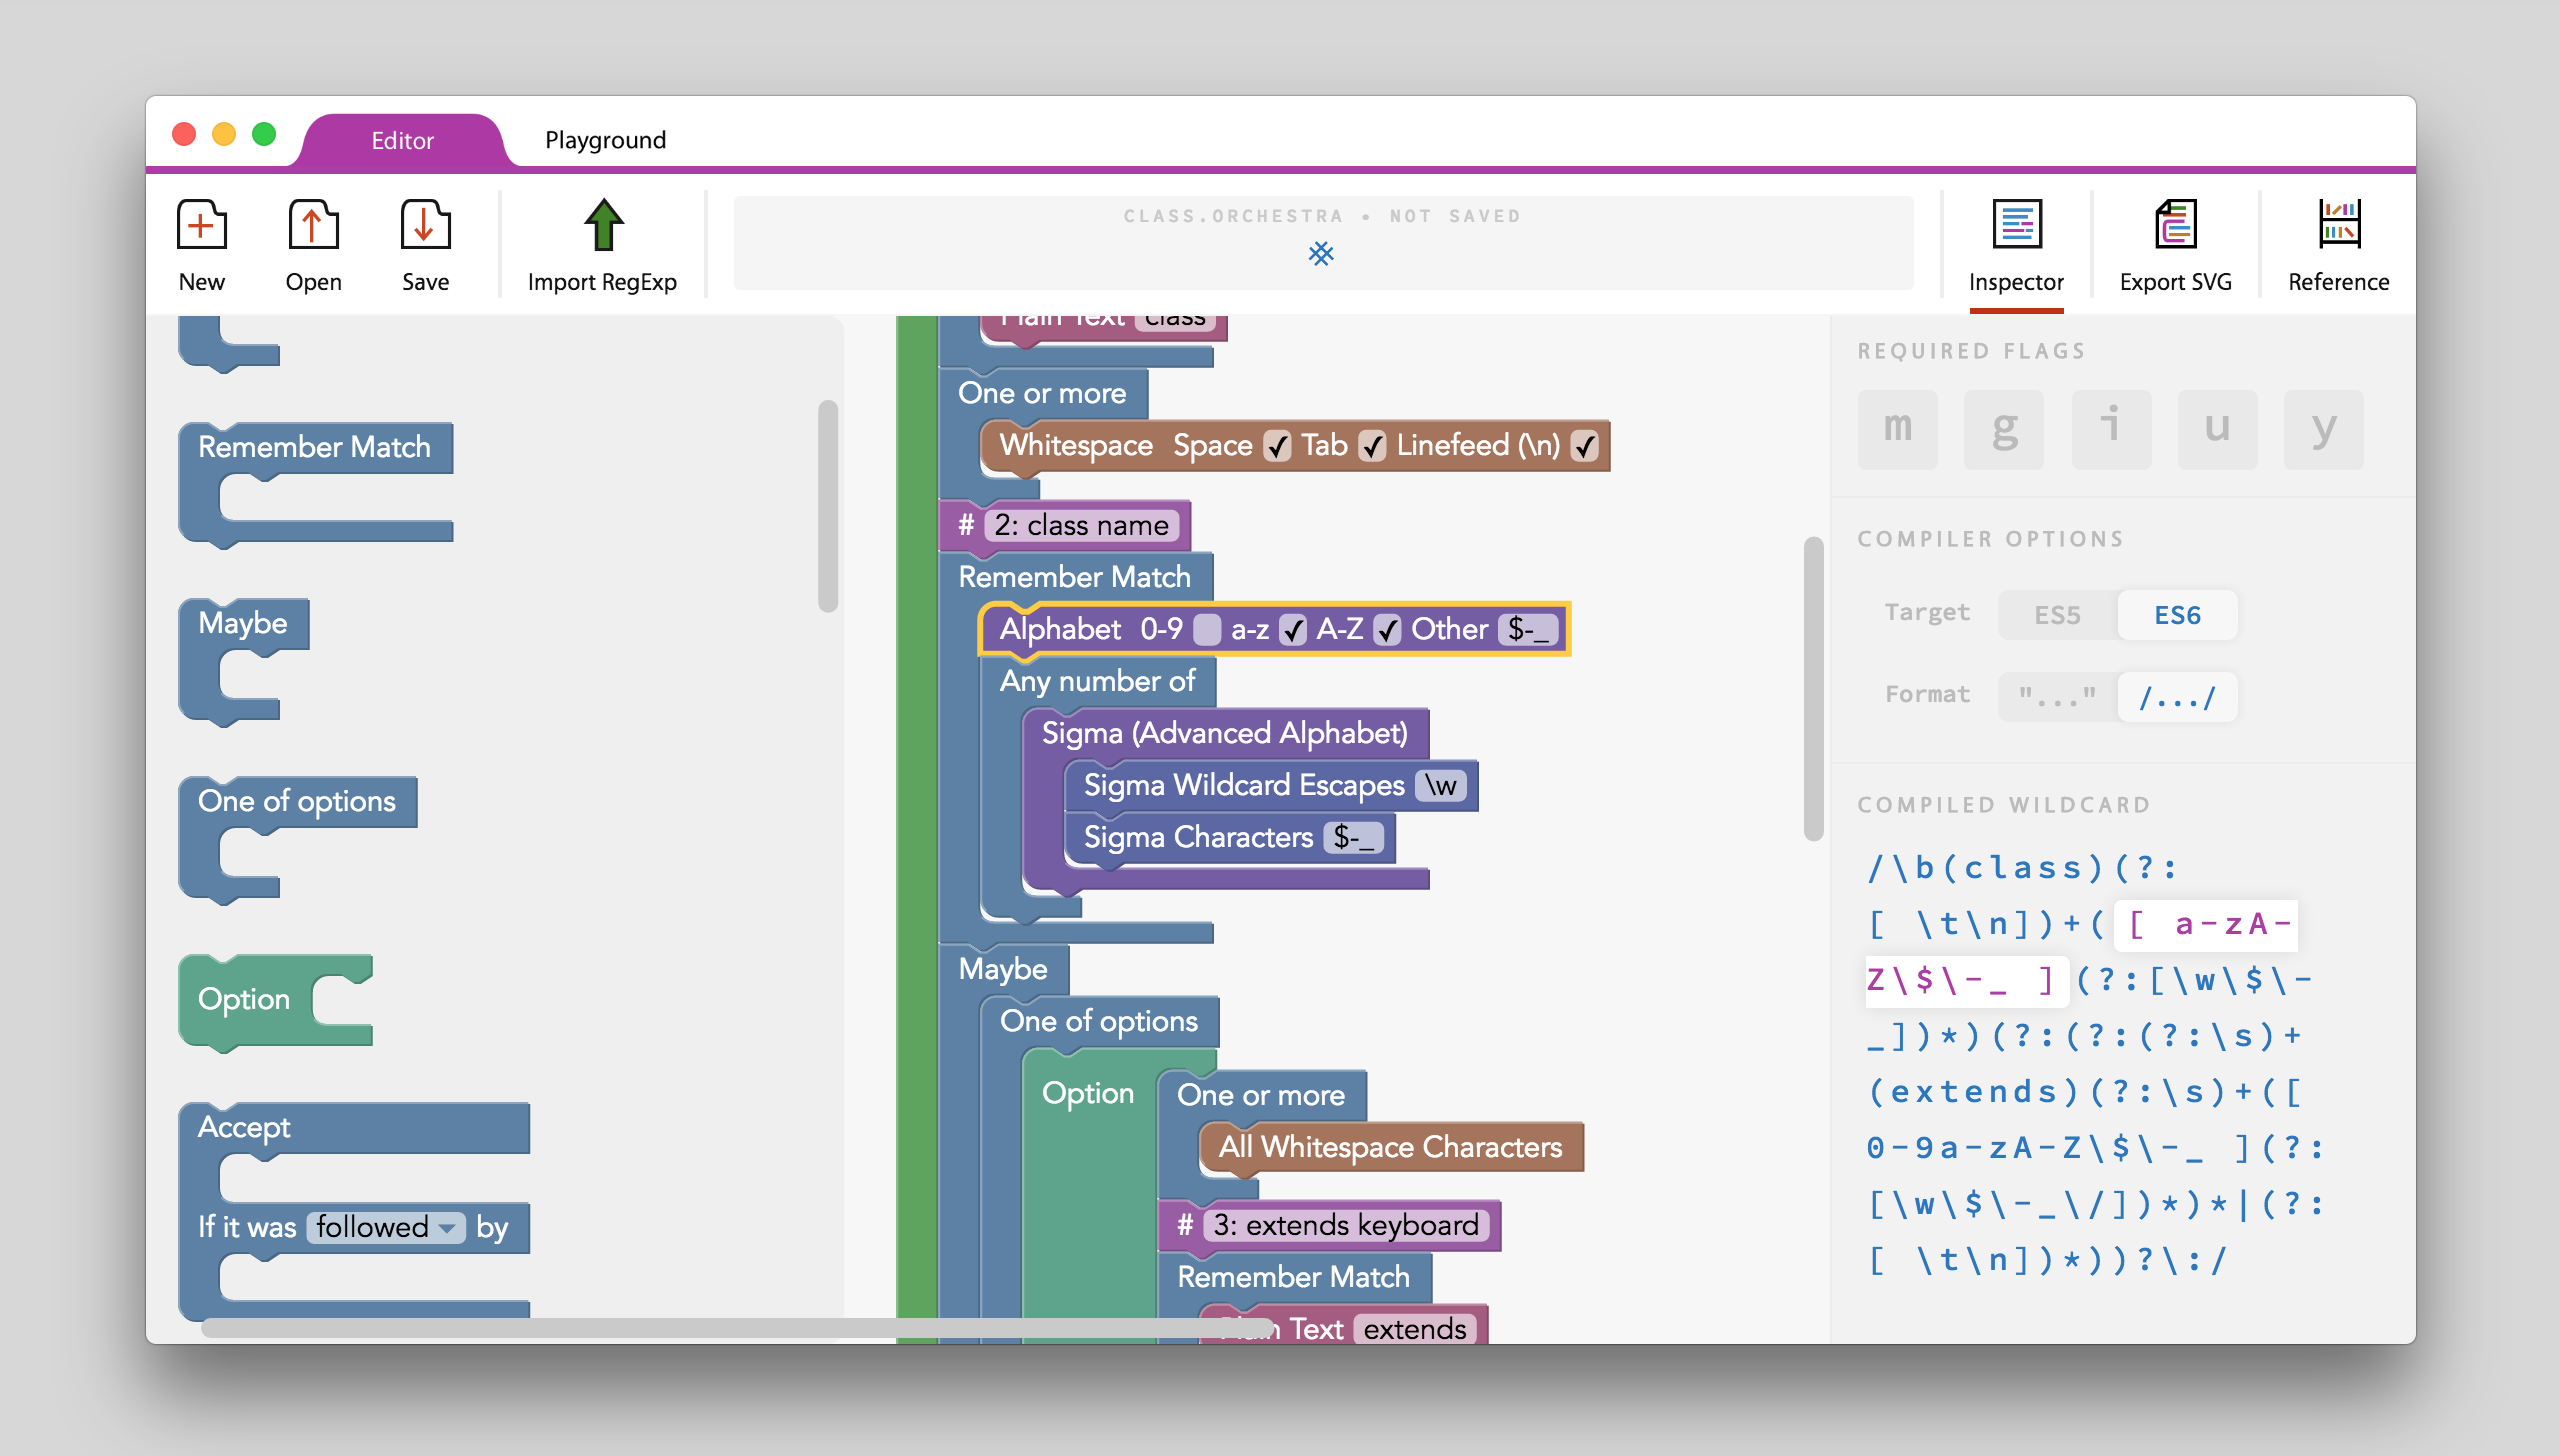Click the Import RegExp arrow icon
This screenshot has width=2560, height=1456.
pyautogui.click(x=603, y=225)
